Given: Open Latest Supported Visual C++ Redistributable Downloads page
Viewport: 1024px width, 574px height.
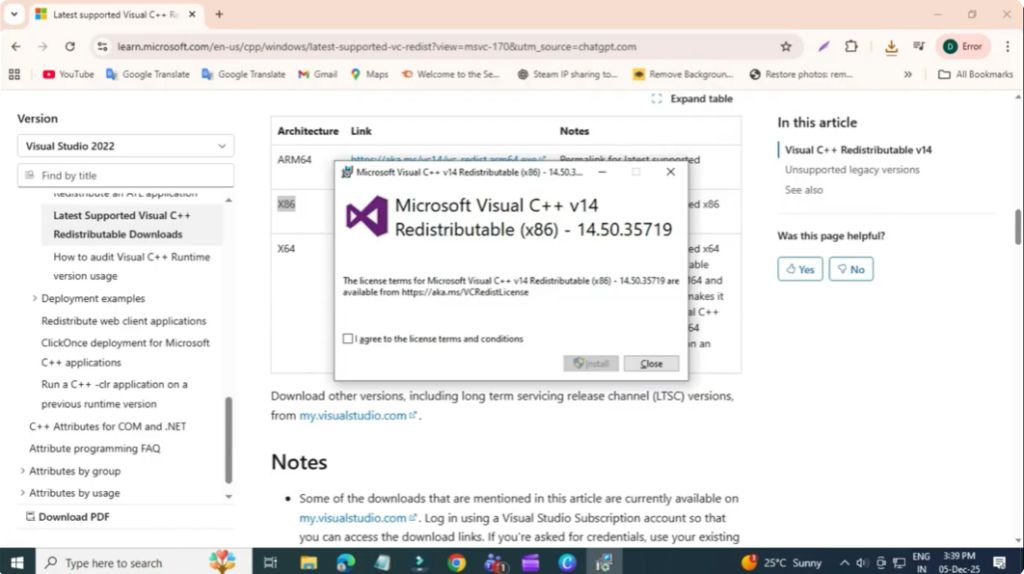Looking at the screenshot, I should pos(122,225).
